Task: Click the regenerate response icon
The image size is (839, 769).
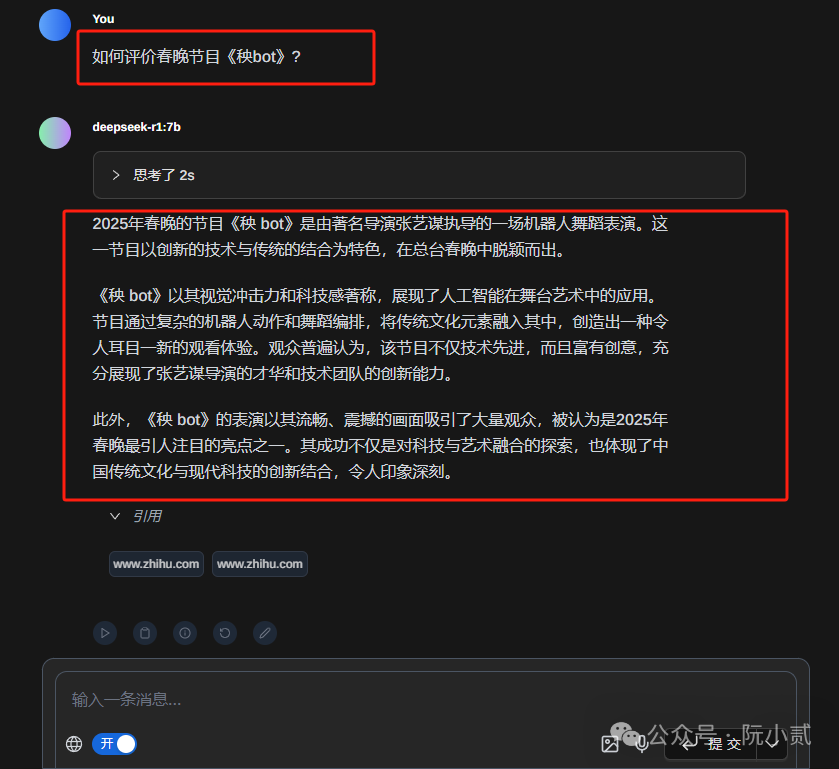Action: pyautogui.click(x=225, y=633)
